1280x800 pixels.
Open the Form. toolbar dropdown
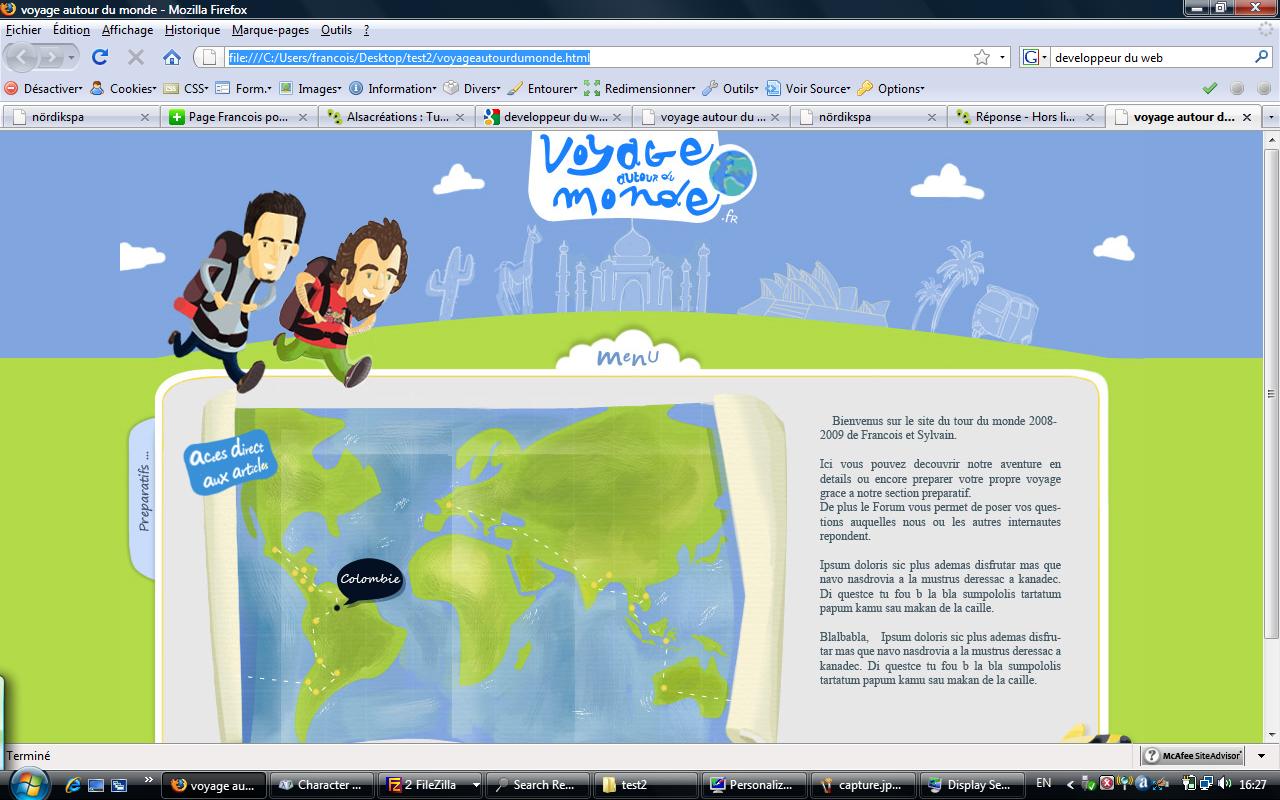243,88
